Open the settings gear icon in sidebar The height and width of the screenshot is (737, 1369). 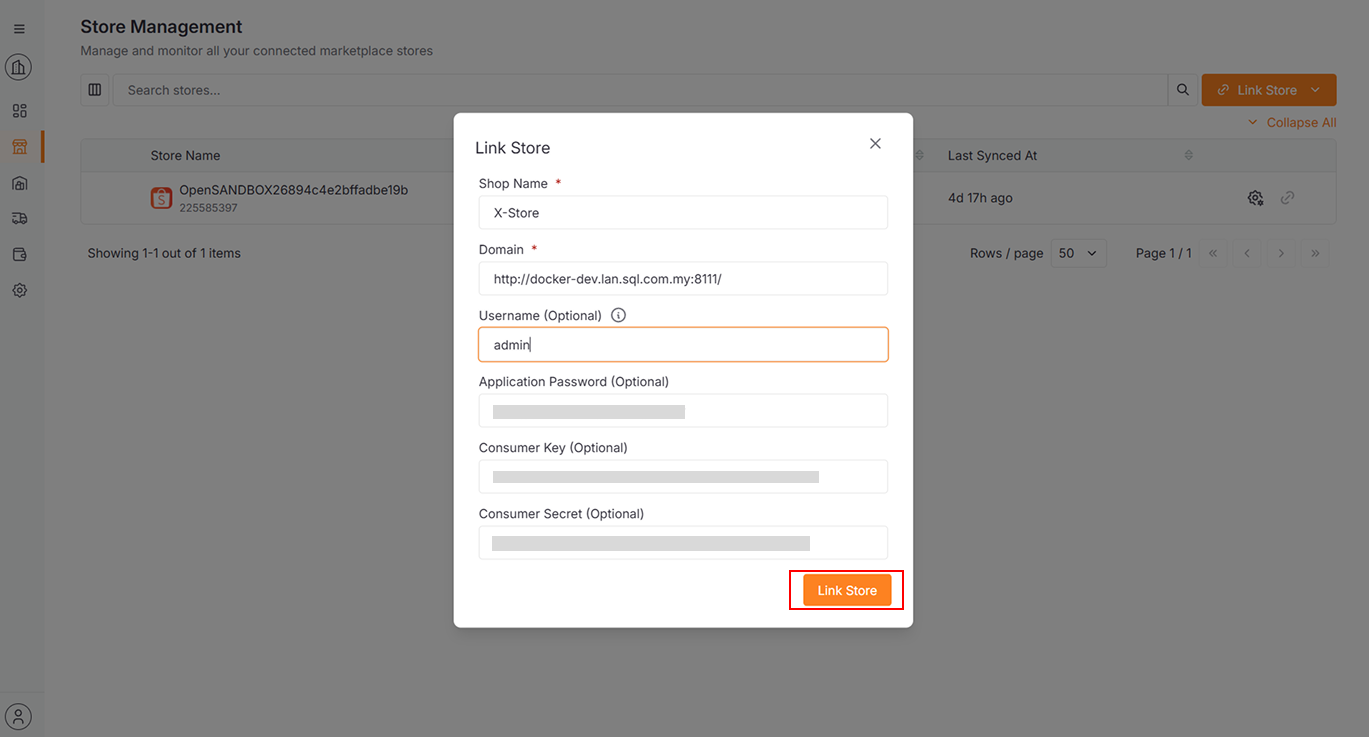19,290
